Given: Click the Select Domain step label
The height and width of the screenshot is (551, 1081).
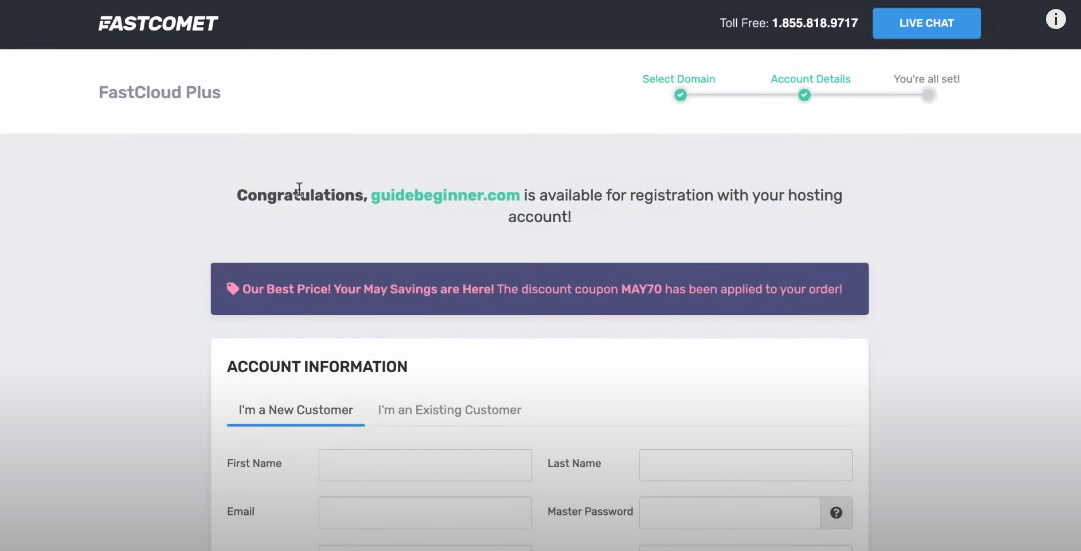Looking at the screenshot, I should pyautogui.click(x=679, y=79).
